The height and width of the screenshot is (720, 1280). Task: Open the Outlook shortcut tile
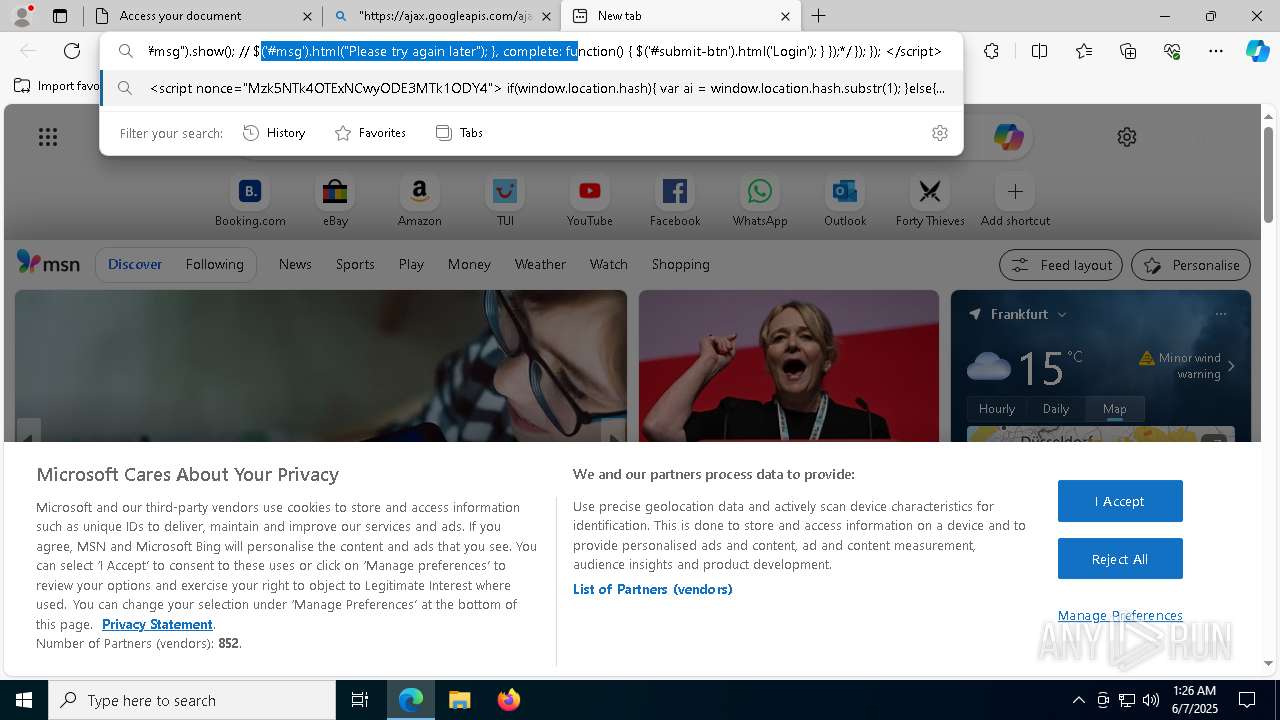point(845,201)
